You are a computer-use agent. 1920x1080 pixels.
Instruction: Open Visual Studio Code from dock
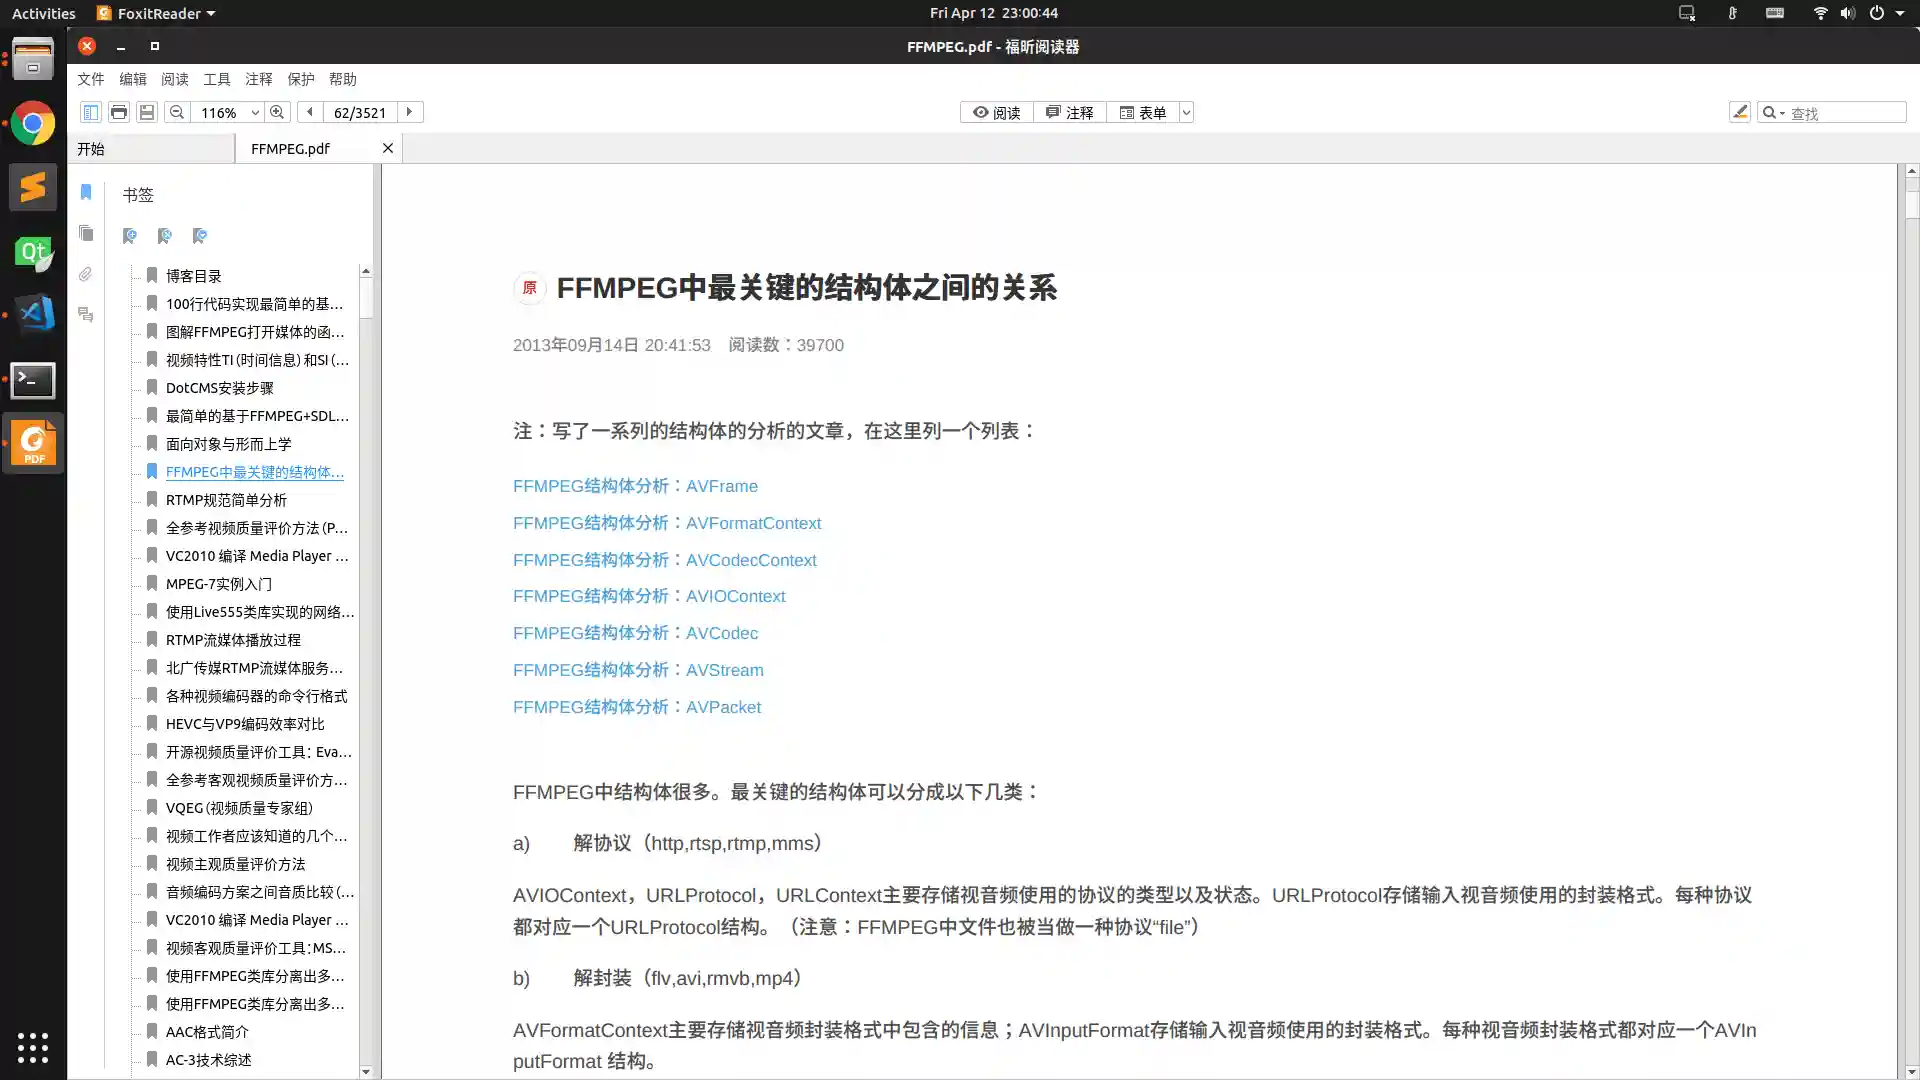click(33, 315)
